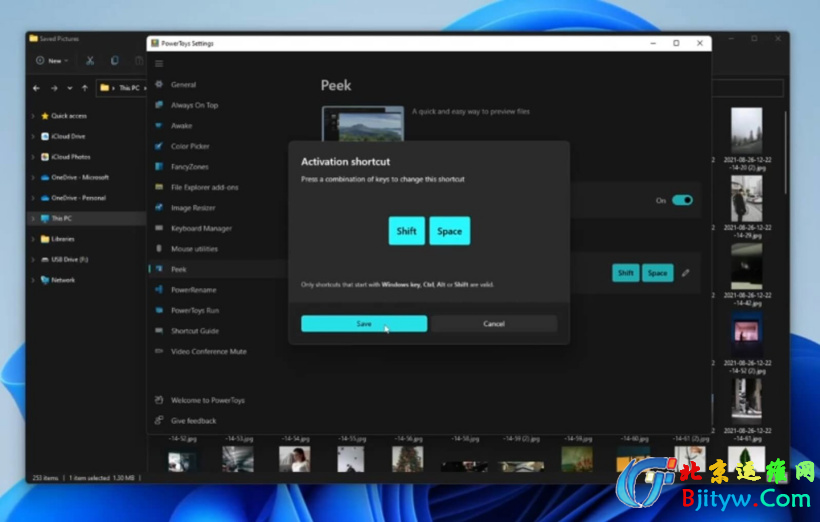Expand the Quick access tree node
Image resolution: width=820 pixels, height=522 pixels.
pyautogui.click(x=33, y=116)
